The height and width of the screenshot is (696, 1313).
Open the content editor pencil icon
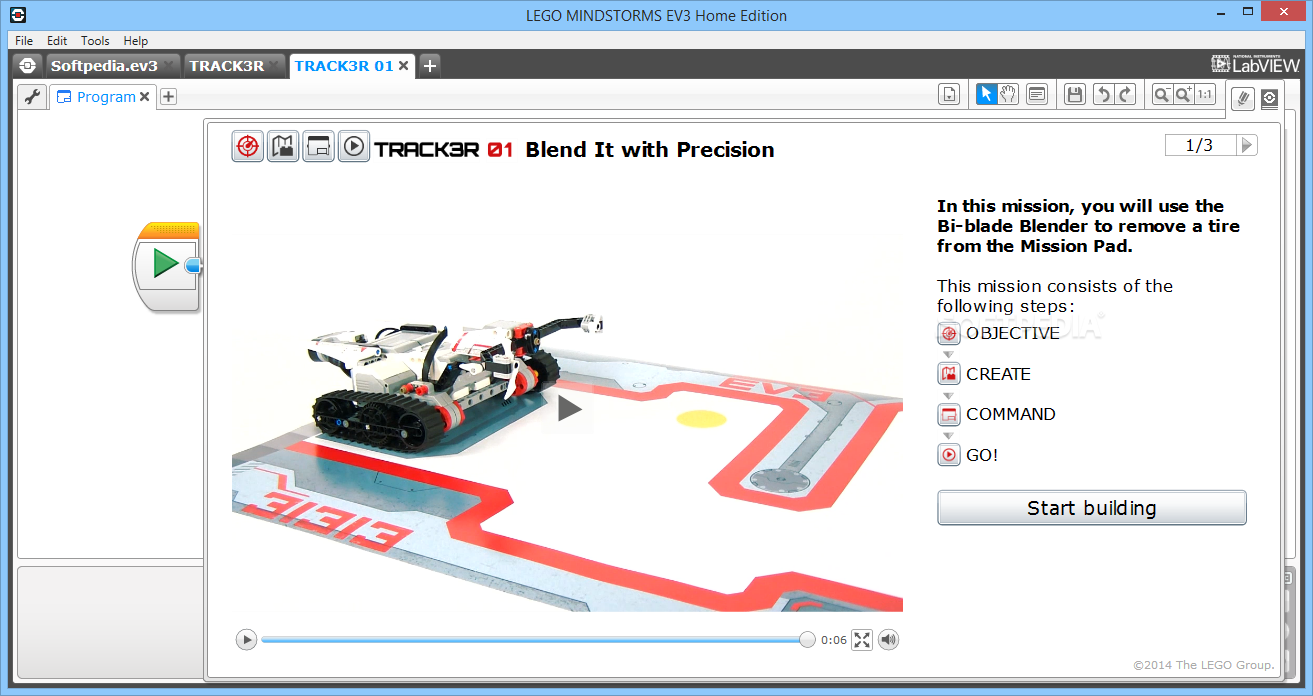pyautogui.click(x=1243, y=98)
